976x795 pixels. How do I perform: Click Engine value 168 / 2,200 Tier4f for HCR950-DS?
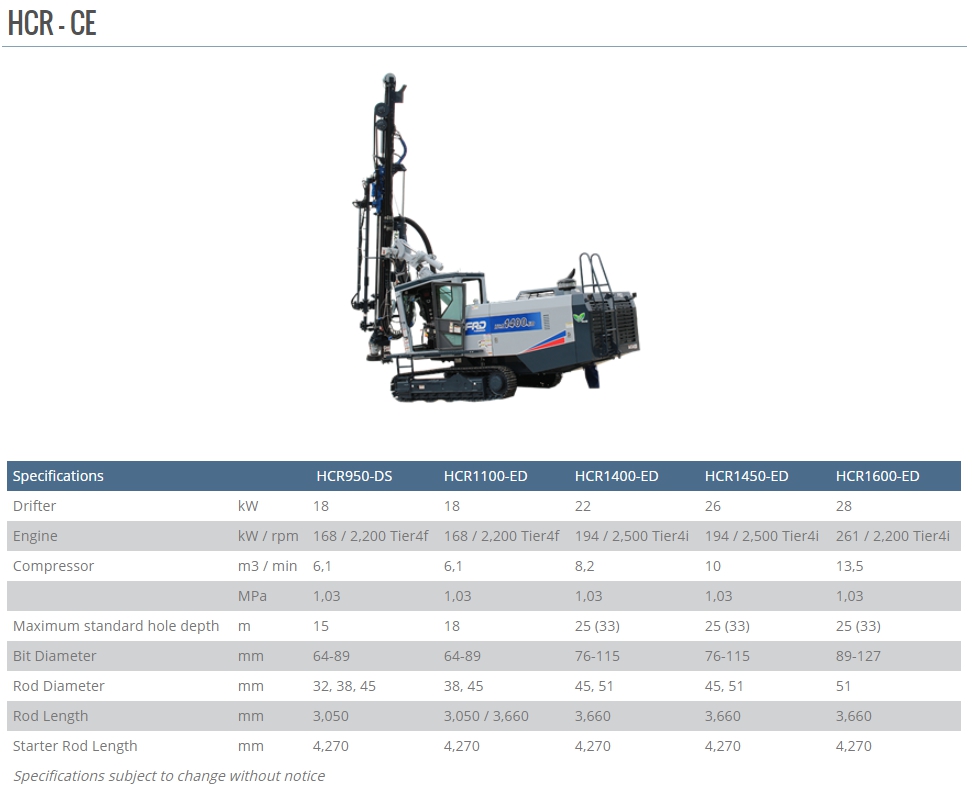pos(370,536)
